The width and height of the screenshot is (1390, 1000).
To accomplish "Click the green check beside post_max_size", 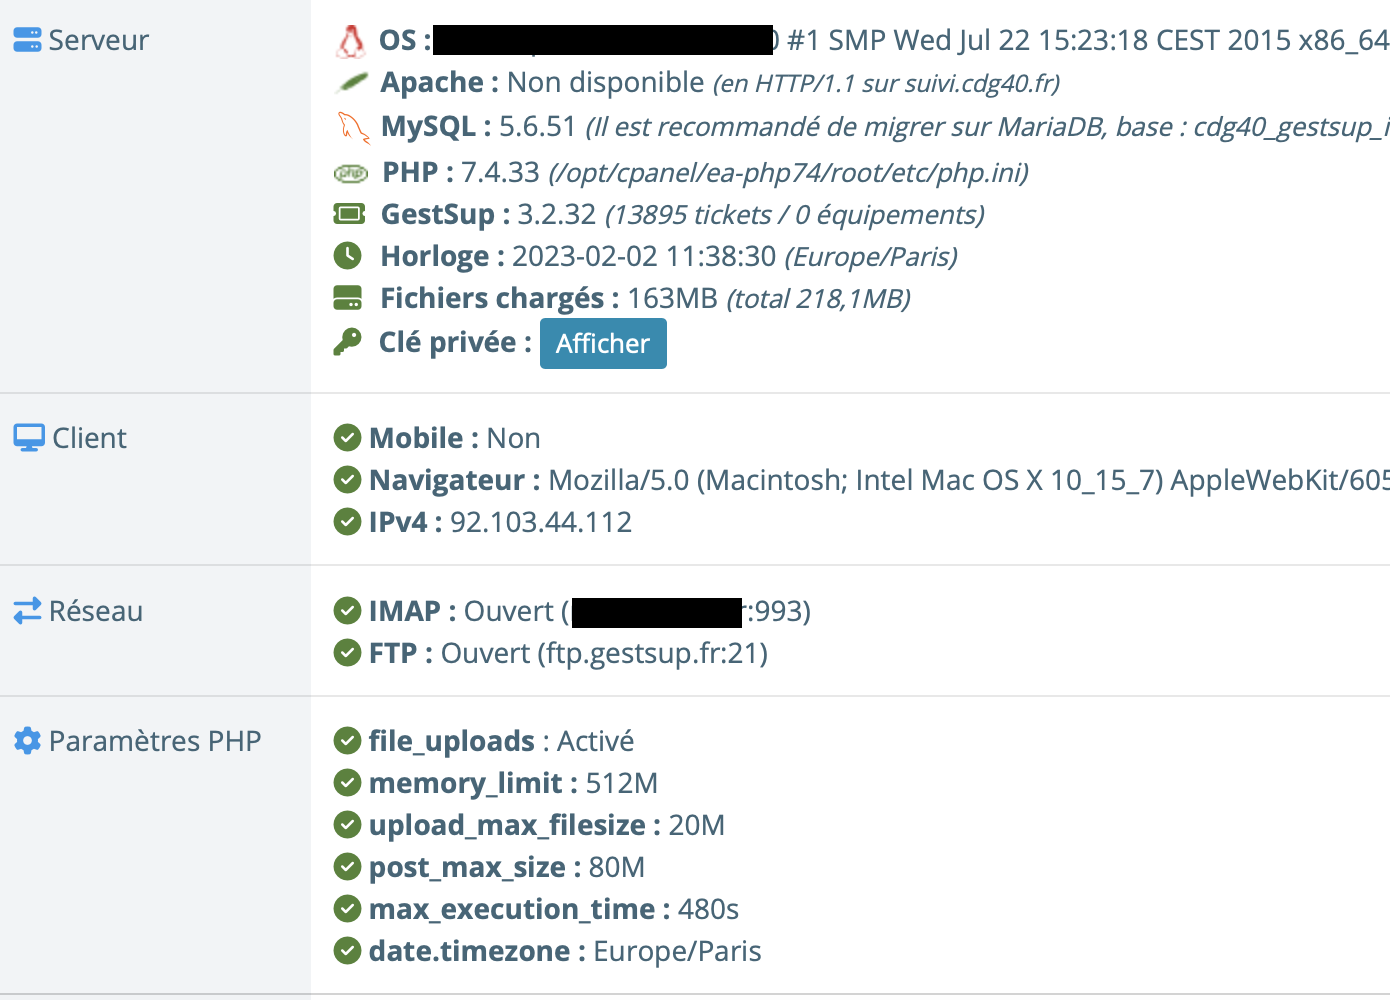I will (x=347, y=867).
